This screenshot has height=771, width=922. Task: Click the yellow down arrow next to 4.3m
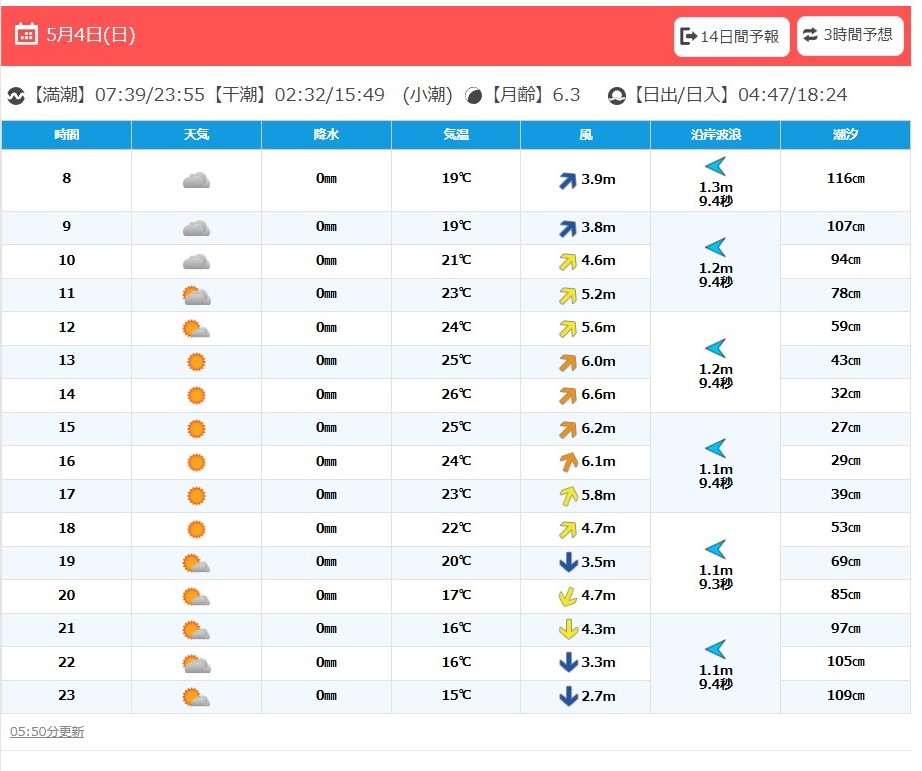[x=568, y=629]
